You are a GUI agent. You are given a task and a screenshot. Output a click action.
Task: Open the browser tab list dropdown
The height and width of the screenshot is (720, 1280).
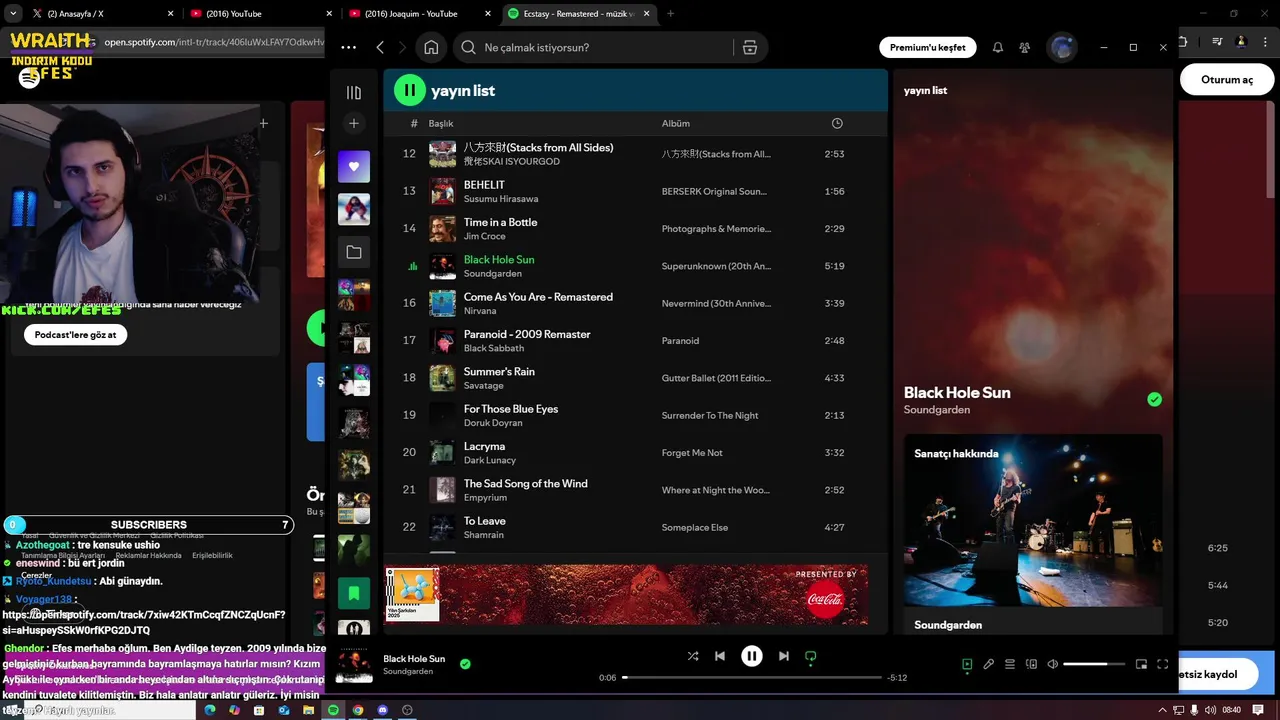pyautogui.click(x=13, y=14)
